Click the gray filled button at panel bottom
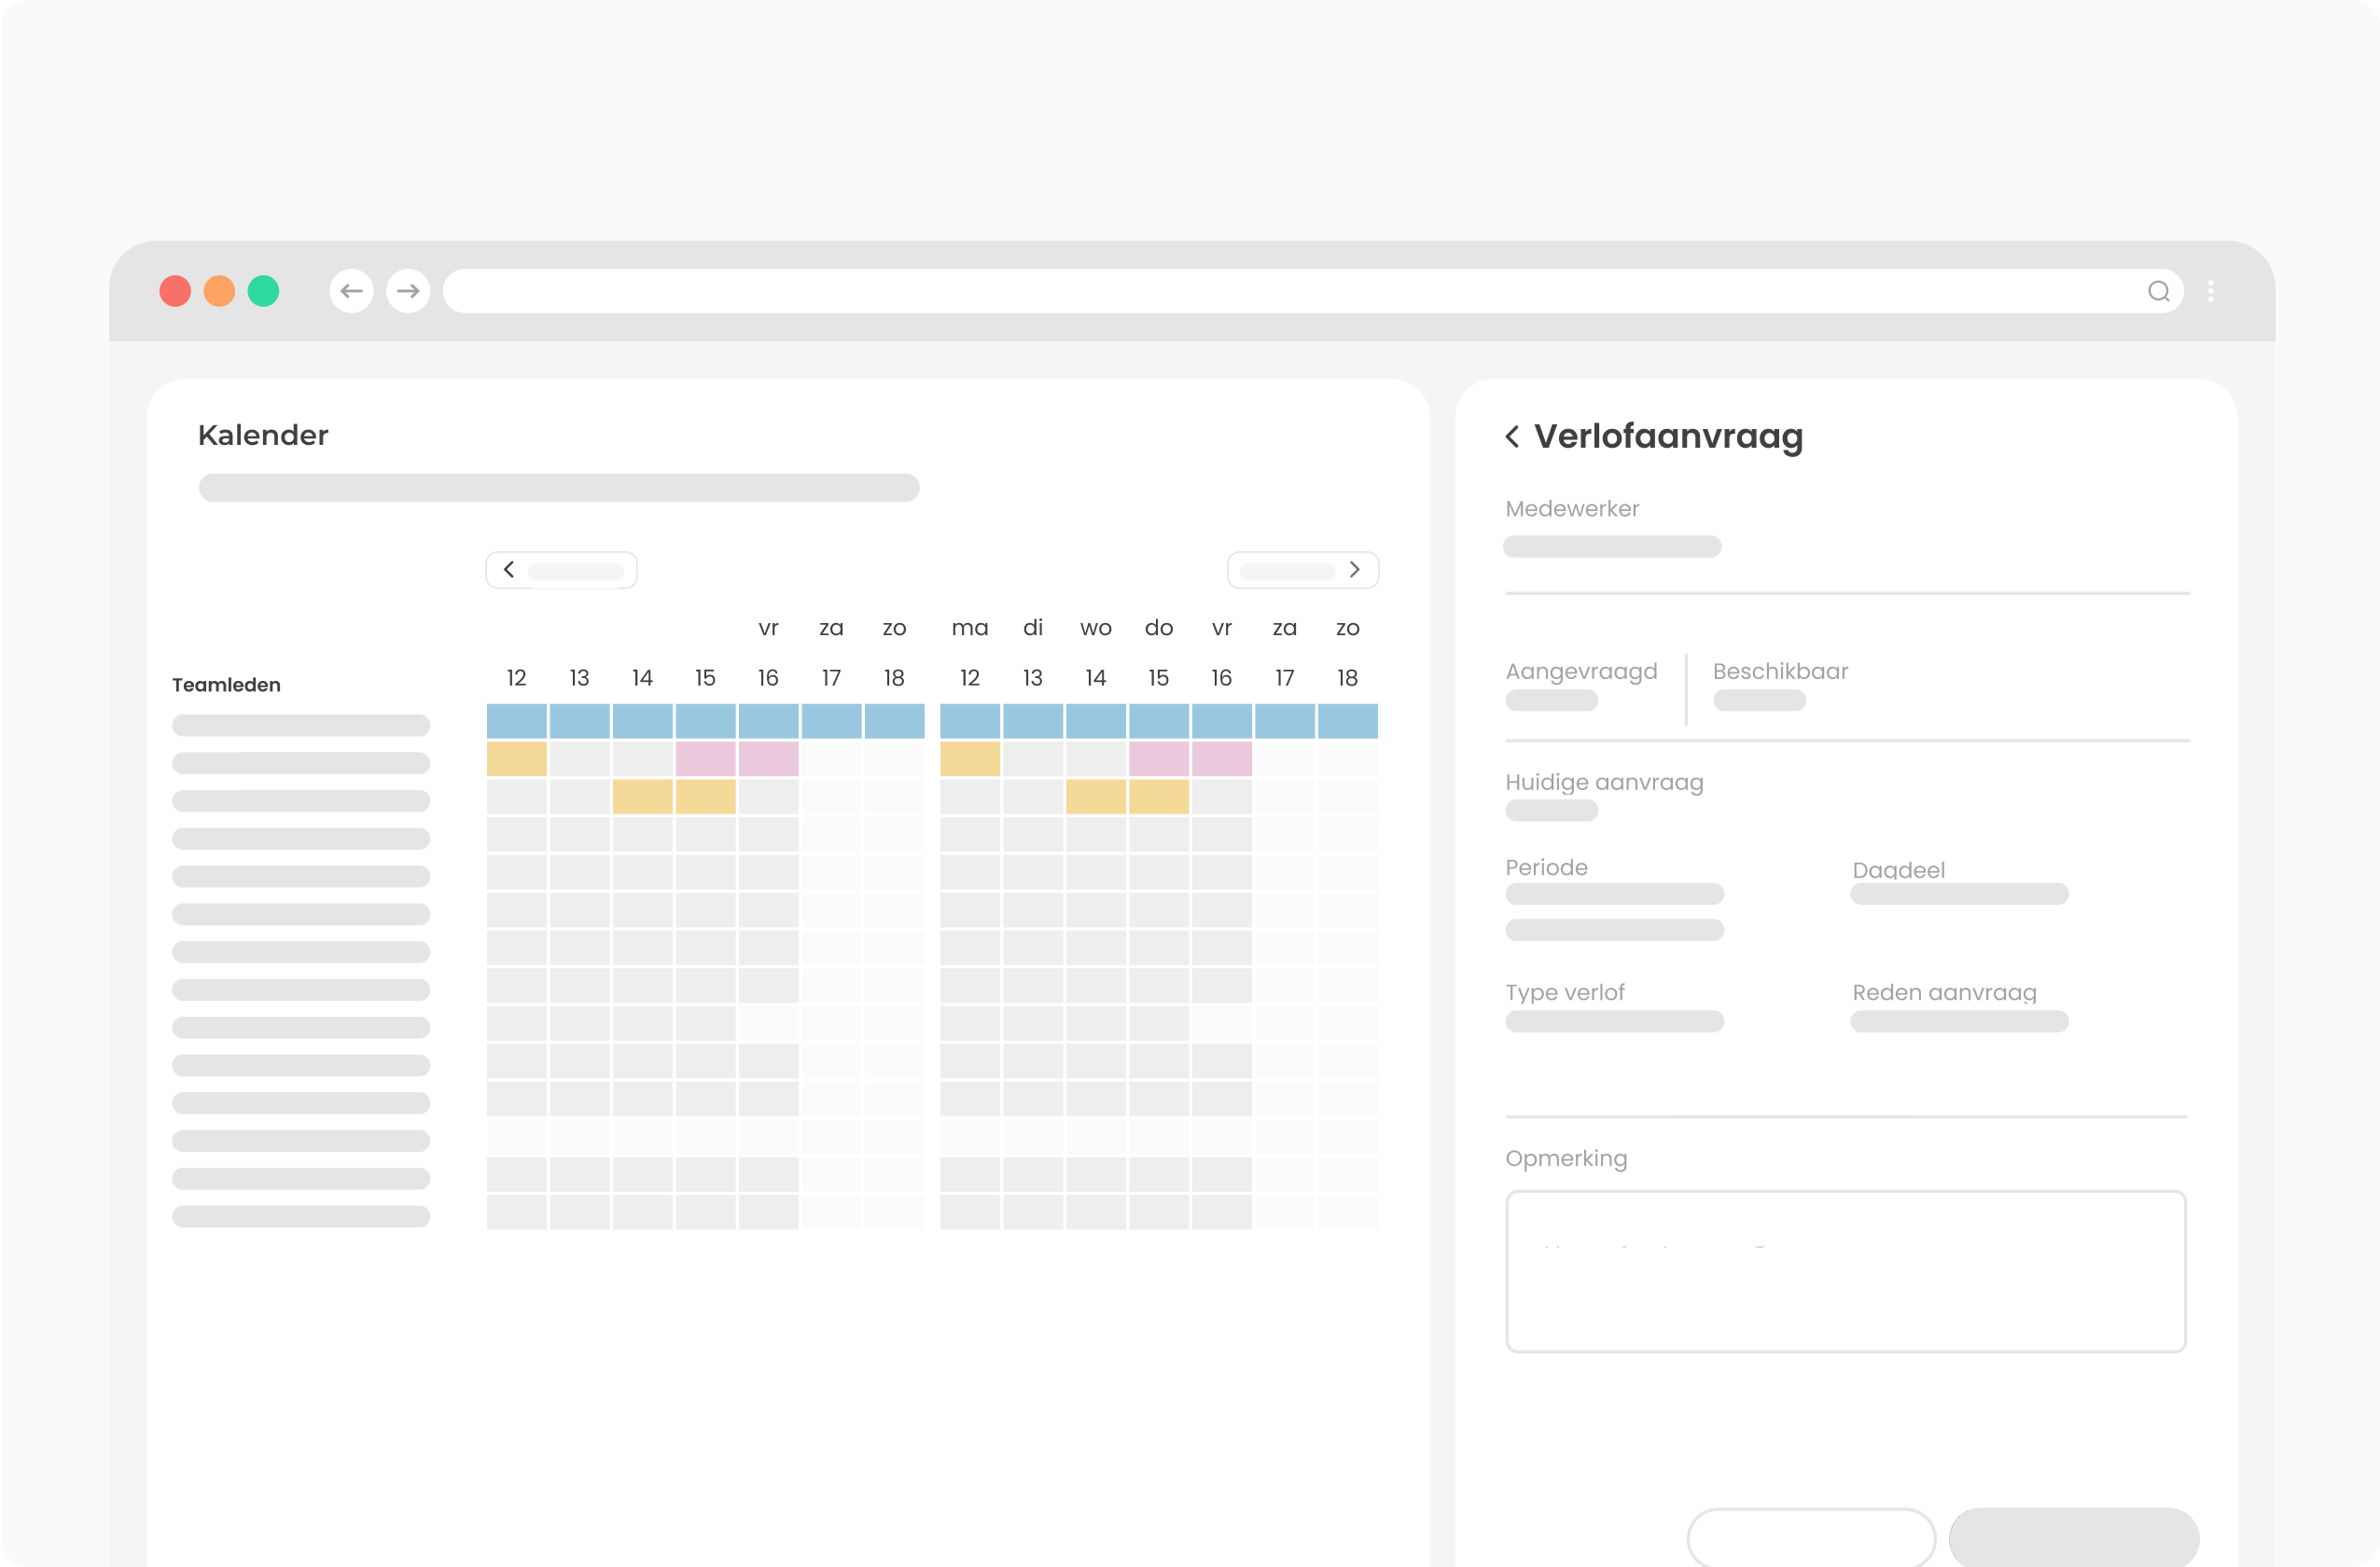2380x1567 pixels. point(2073,1537)
